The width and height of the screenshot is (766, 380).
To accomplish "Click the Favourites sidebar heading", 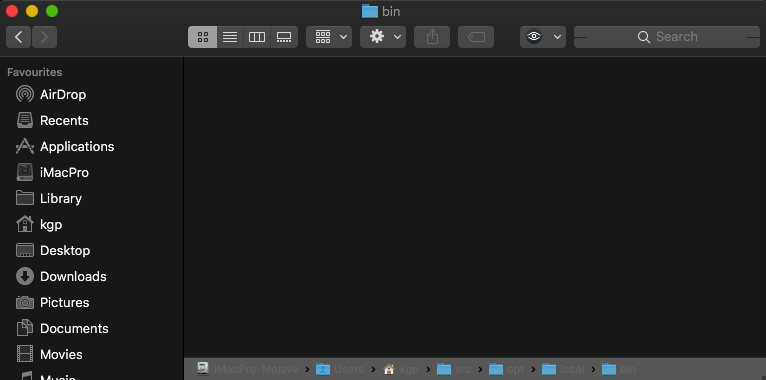I will coord(35,72).
